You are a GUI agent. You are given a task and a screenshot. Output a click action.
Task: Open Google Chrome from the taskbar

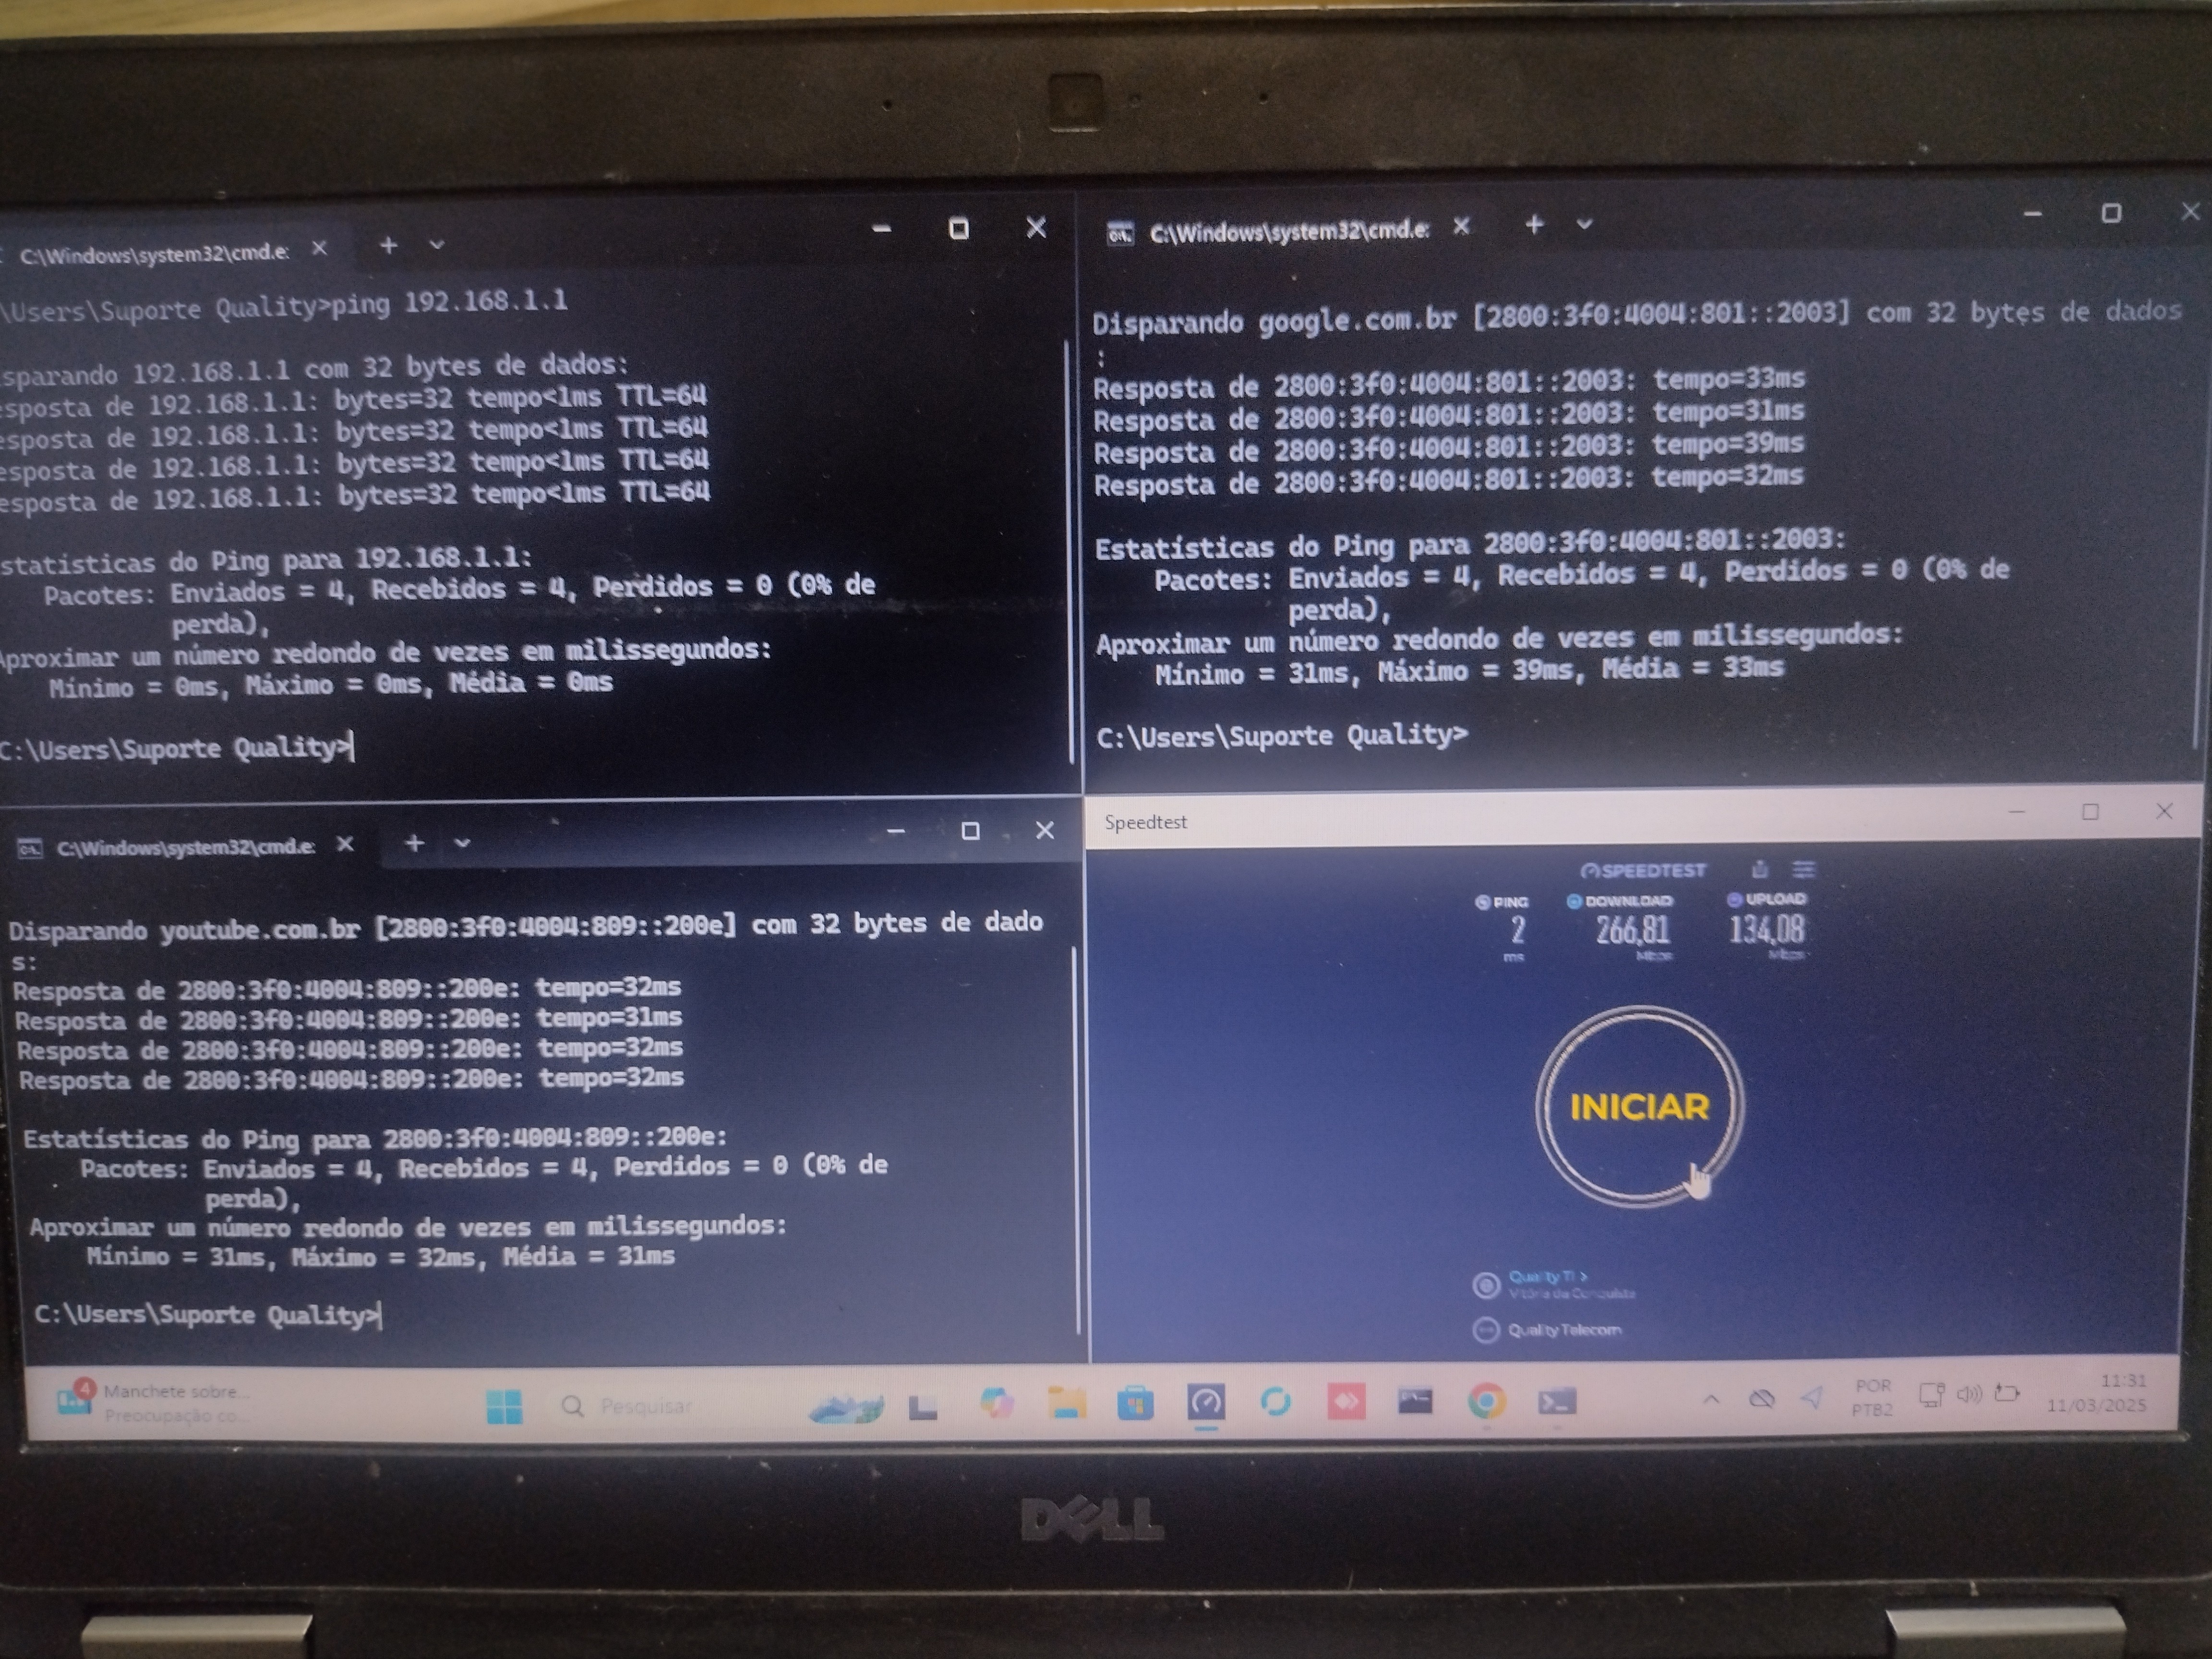click(1486, 1402)
